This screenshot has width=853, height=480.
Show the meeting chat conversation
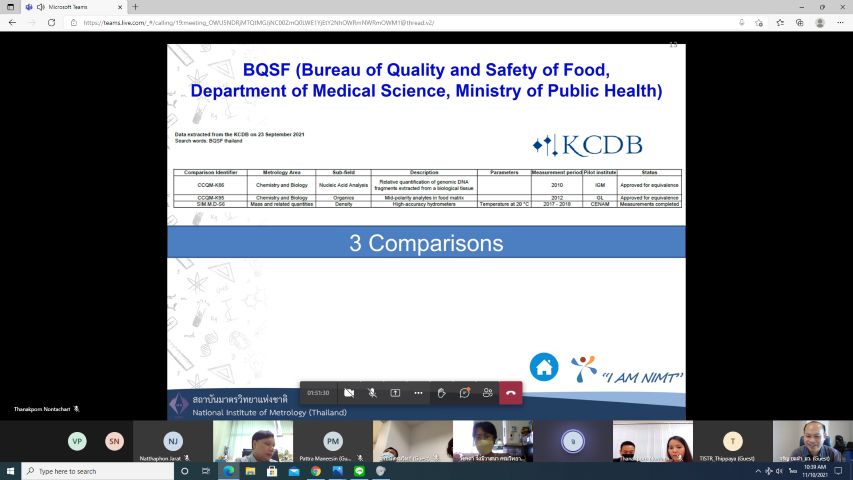464,393
